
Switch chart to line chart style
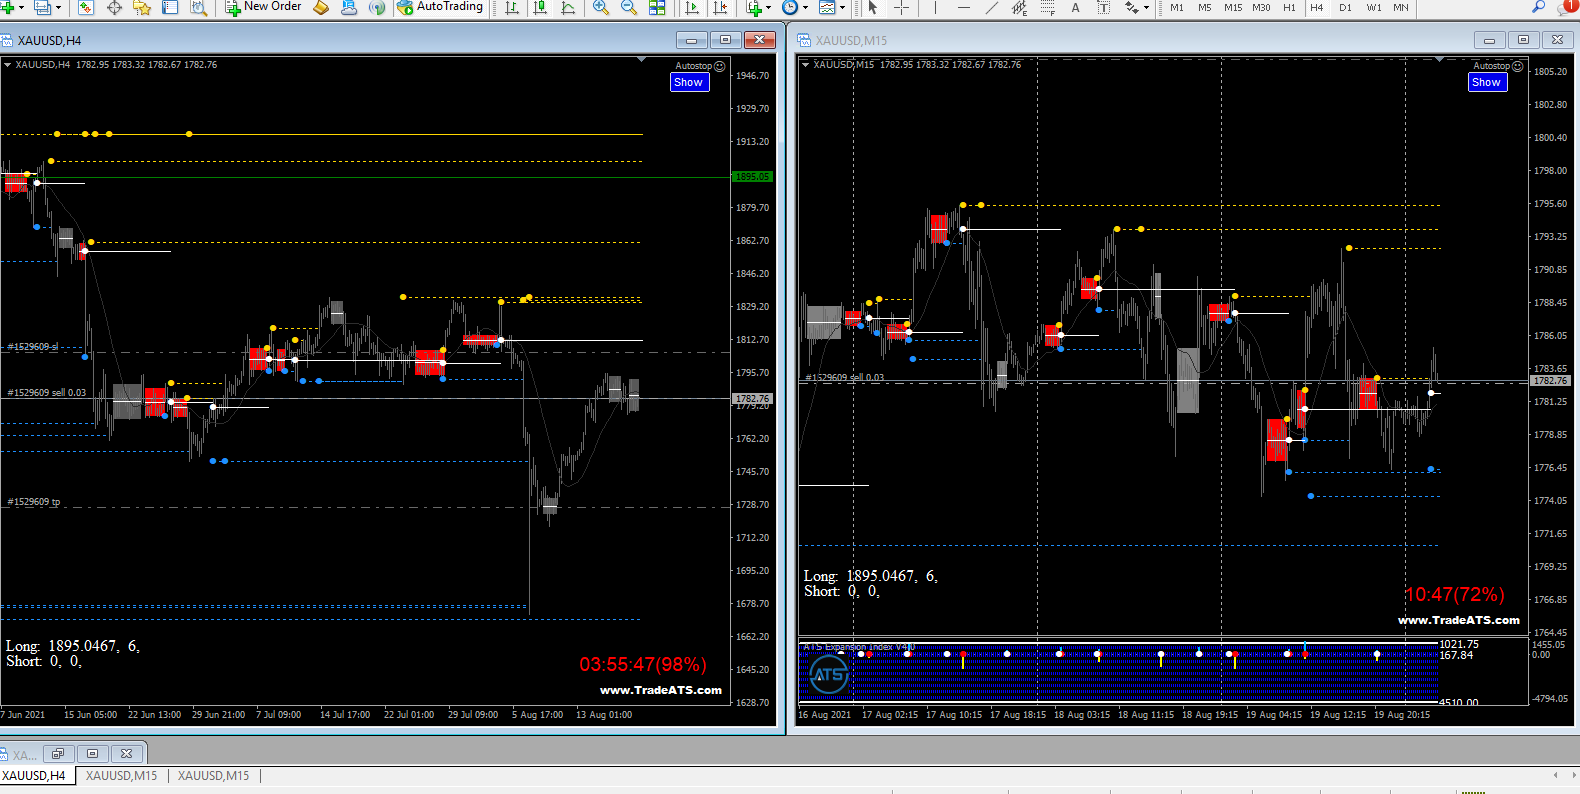click(x=568, y=7)
